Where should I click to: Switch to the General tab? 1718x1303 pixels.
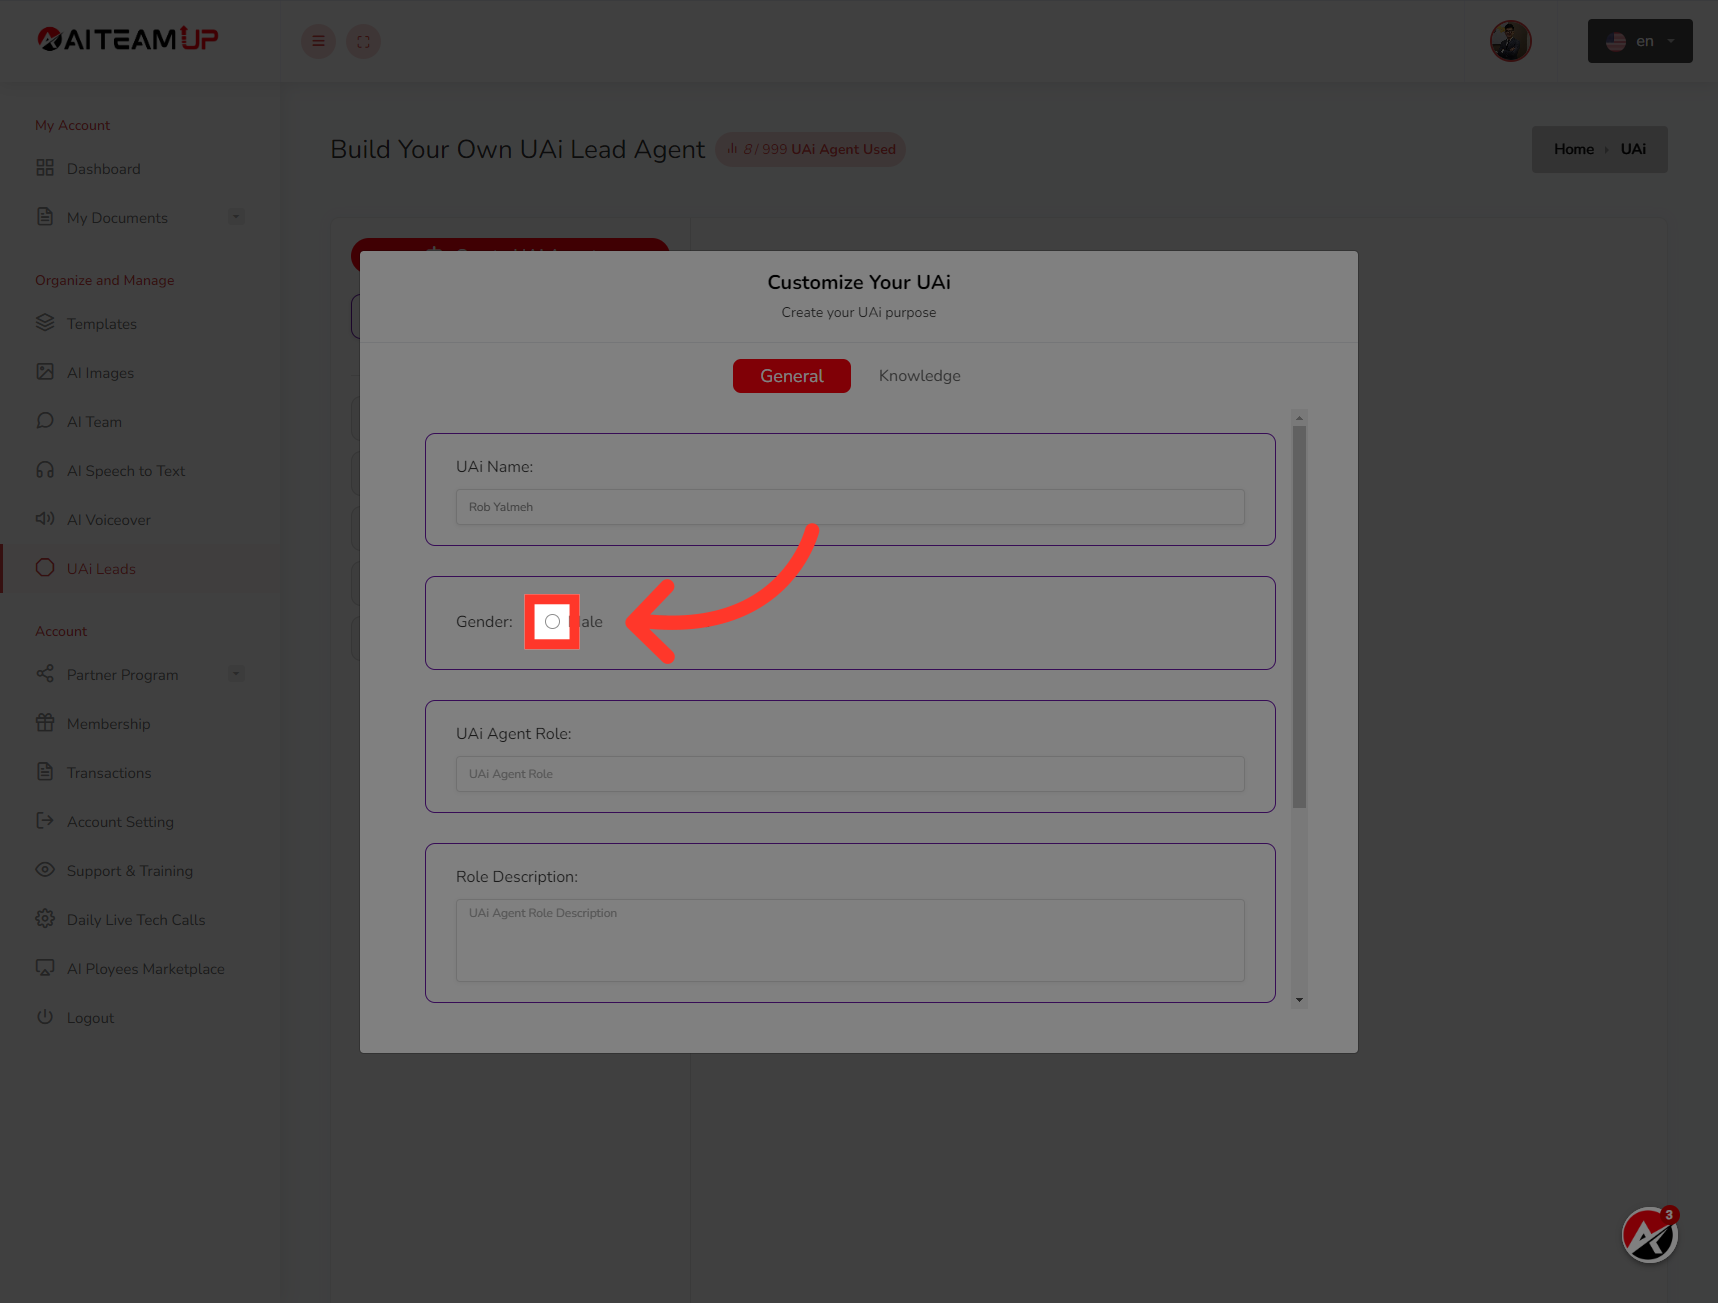pyautogui.click(x=792, y=376)
